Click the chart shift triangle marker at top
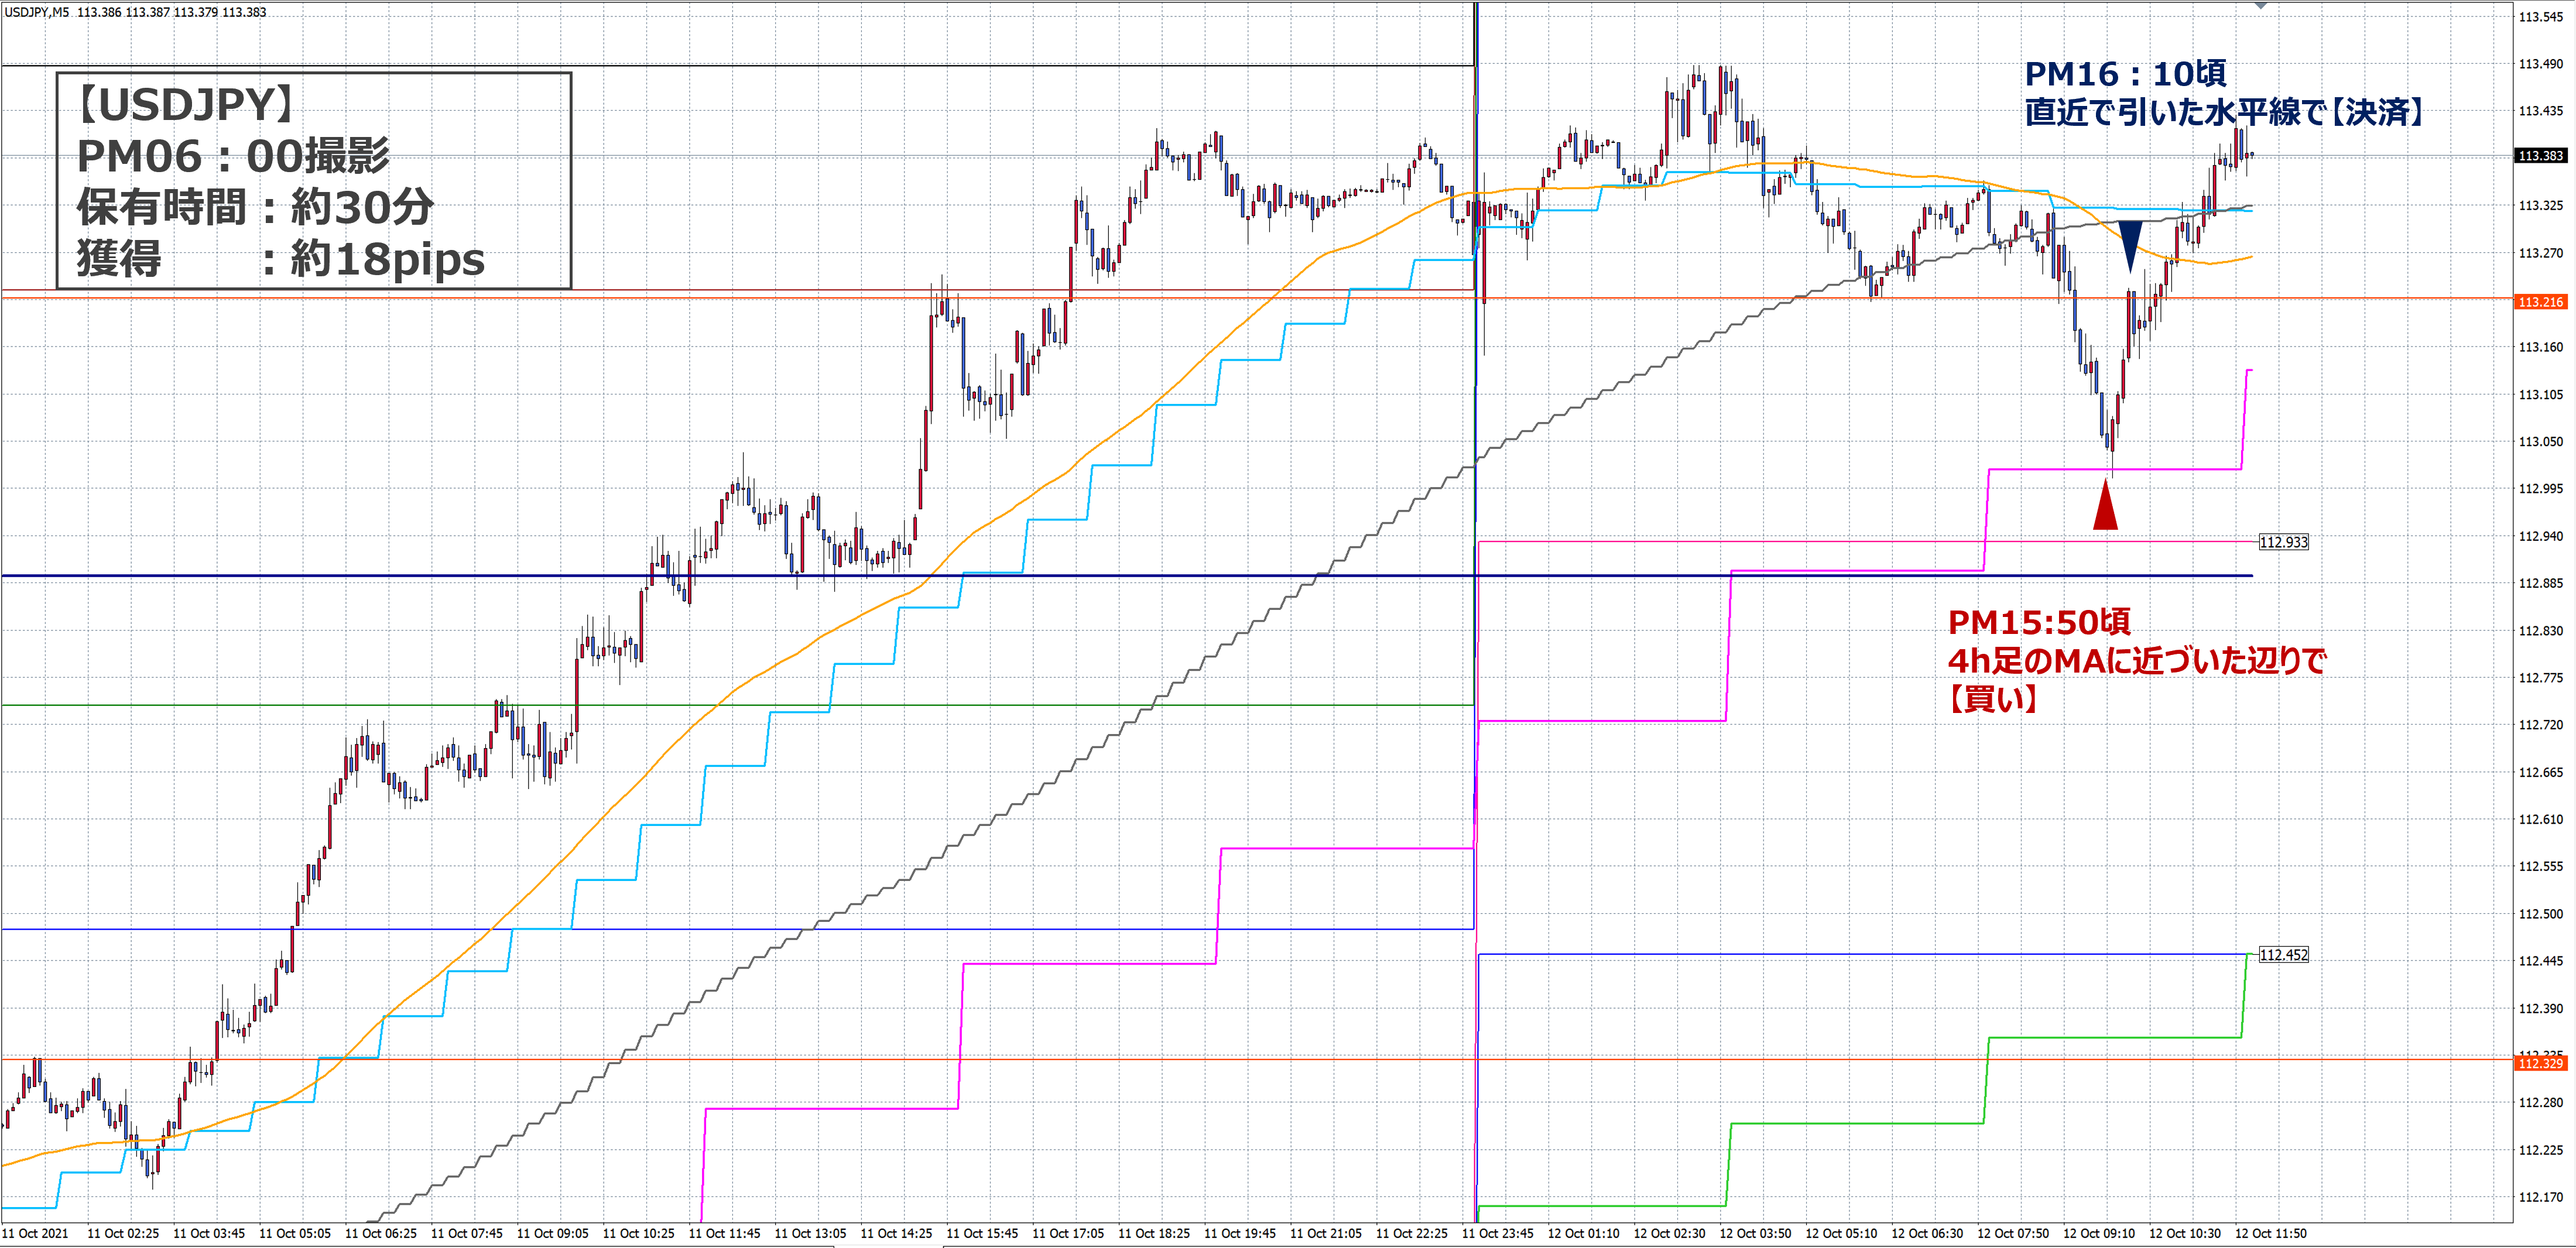The image size is (2576, 1248). (2261, 6)
